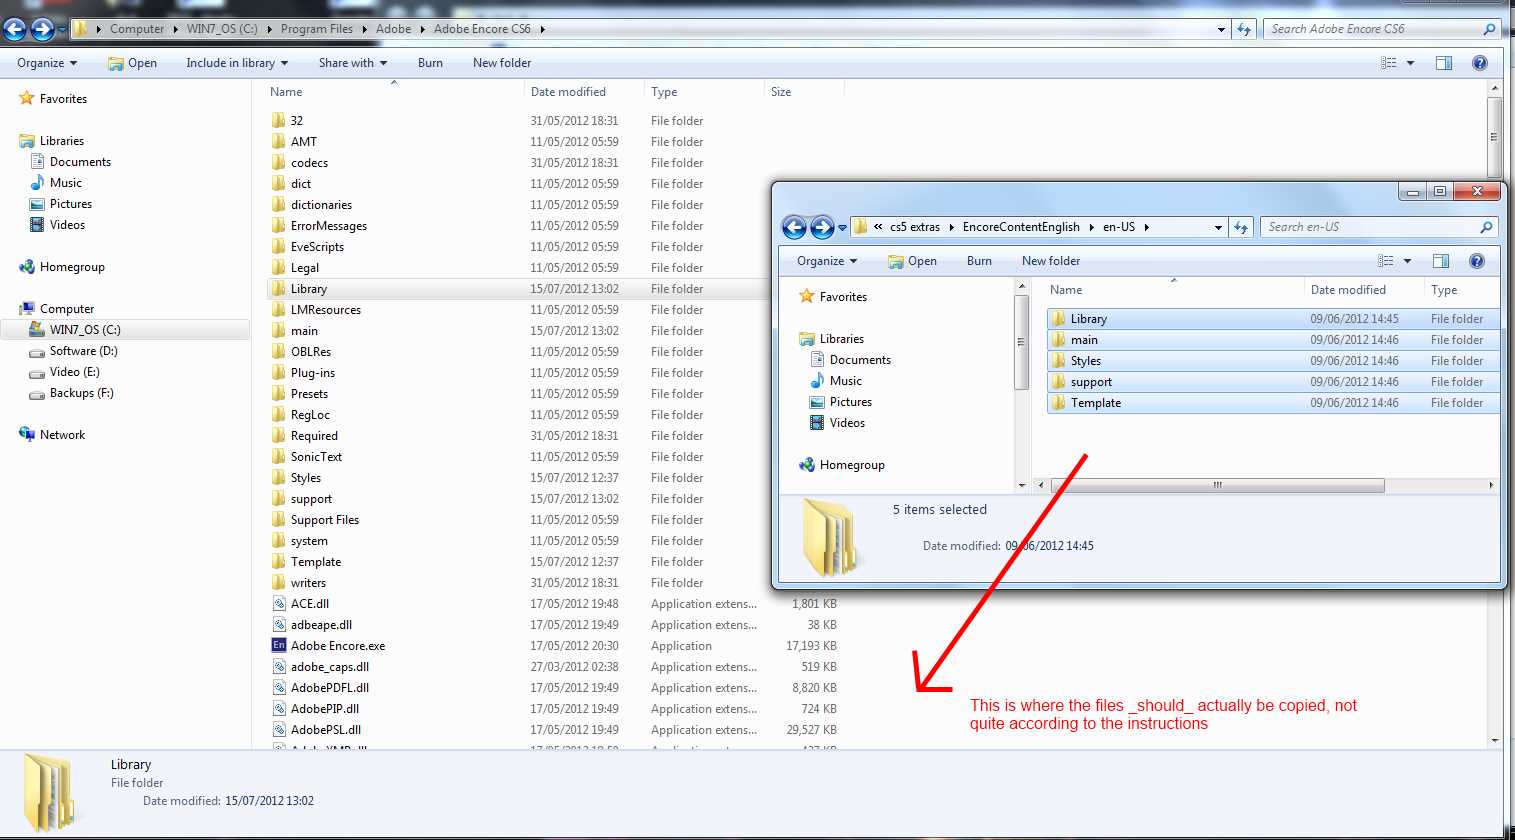Refresh the en-US window address bar

(x=1241, y=227)
